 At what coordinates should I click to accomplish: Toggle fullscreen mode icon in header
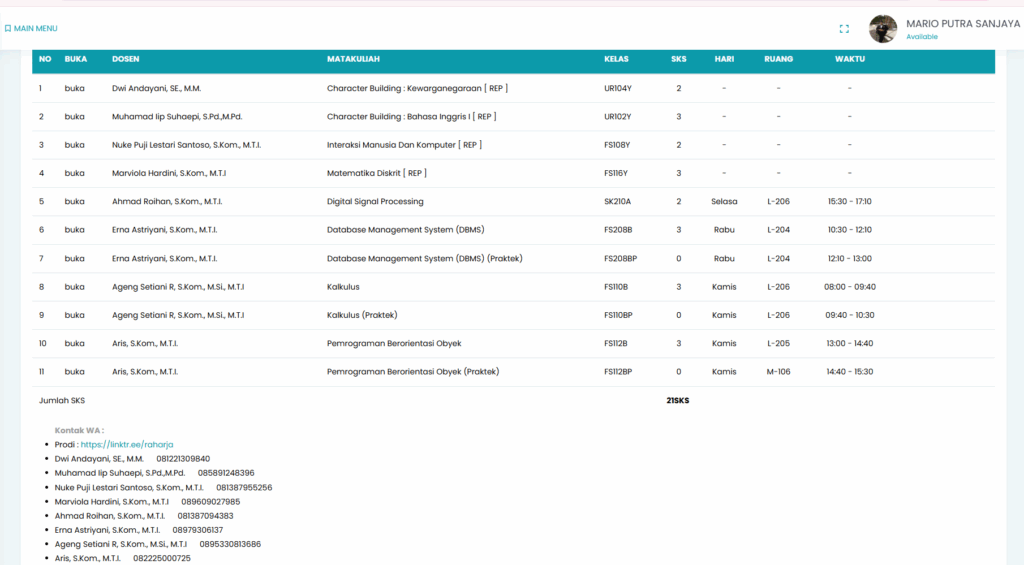pos(844,29)
